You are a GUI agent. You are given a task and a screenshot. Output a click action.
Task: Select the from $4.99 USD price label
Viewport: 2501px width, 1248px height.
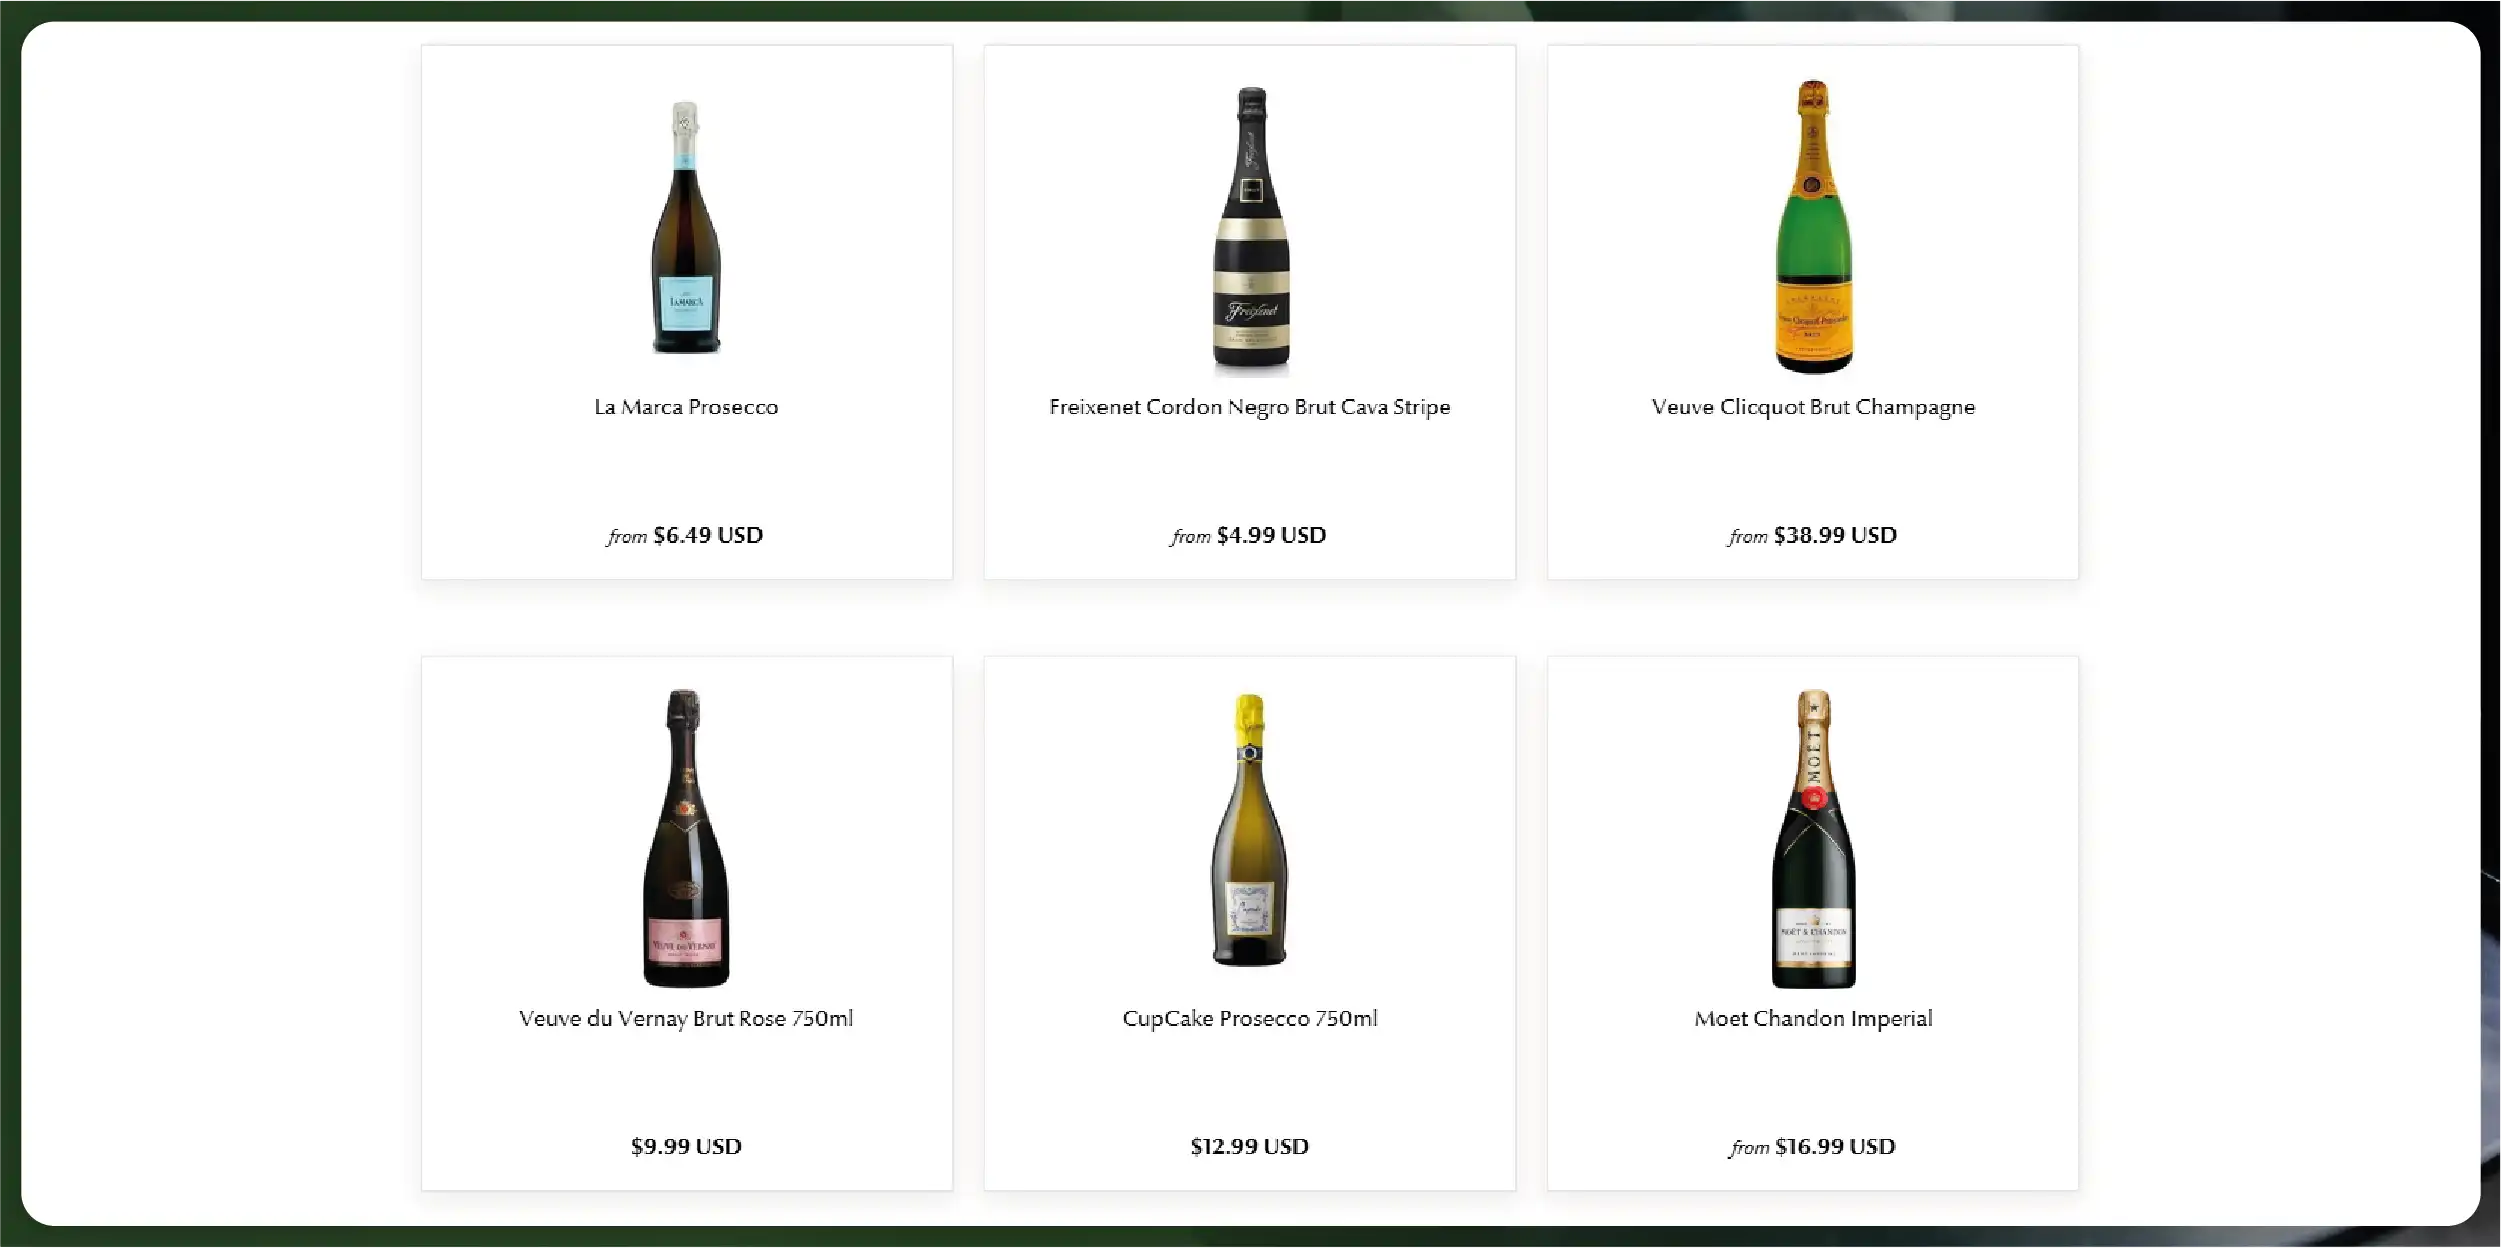[1248, 536]
